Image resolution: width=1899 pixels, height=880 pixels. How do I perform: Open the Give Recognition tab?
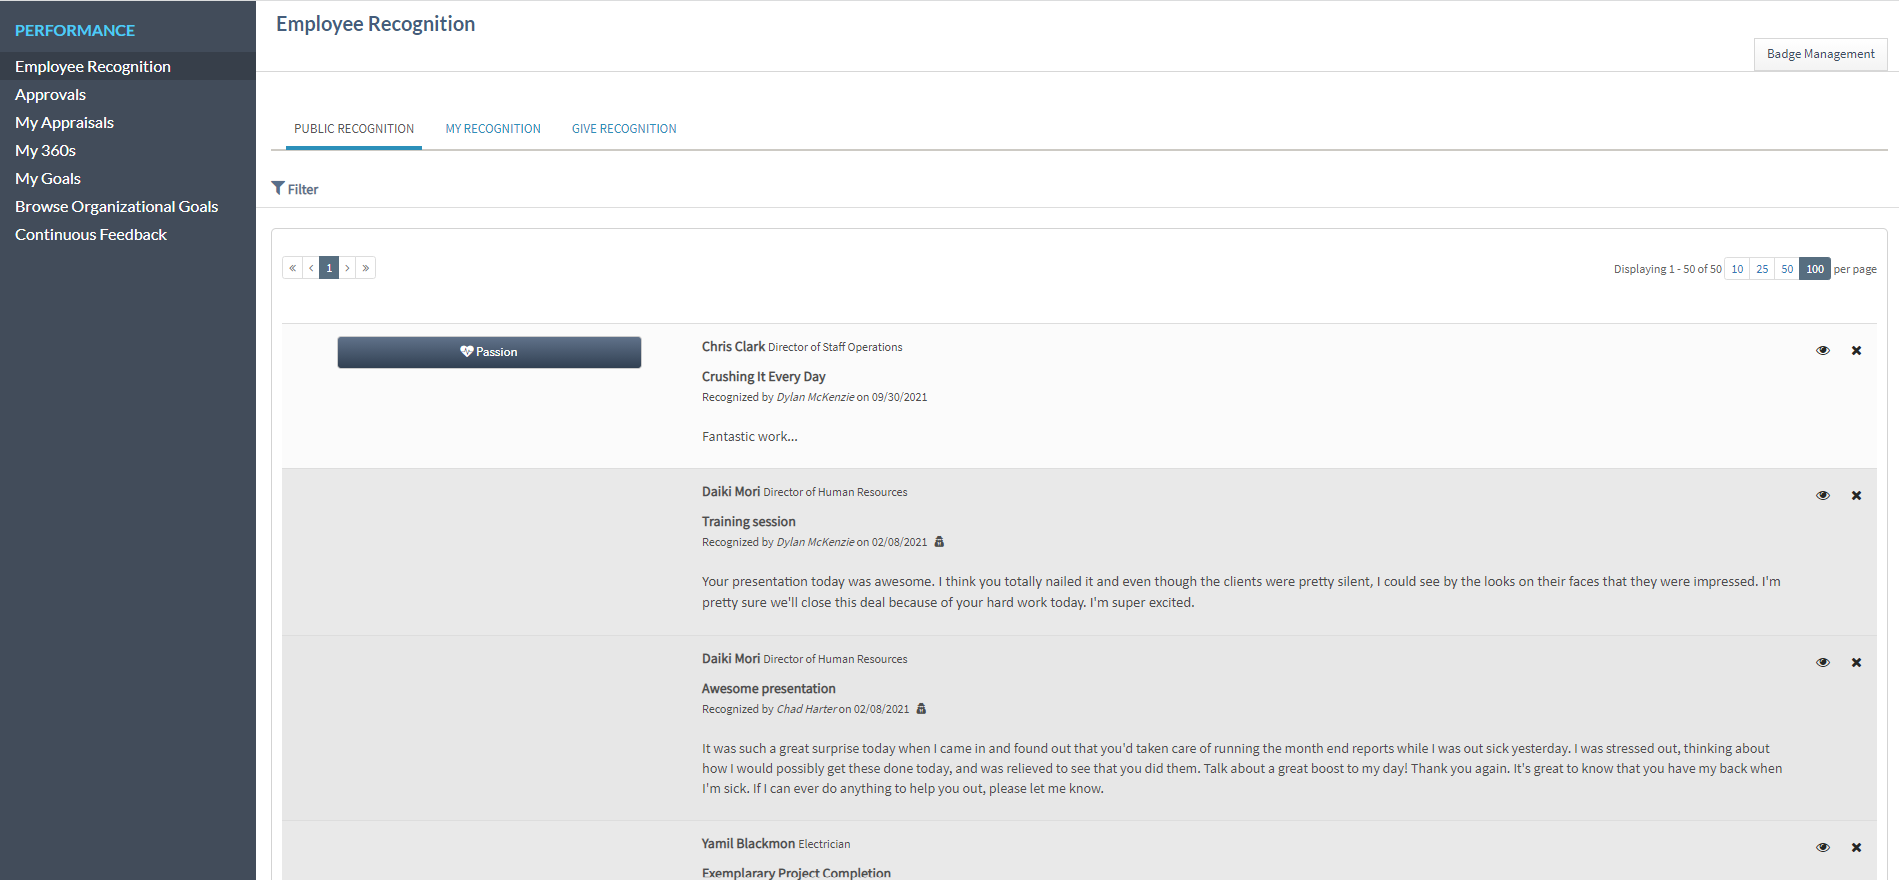[x=624, y=129]
